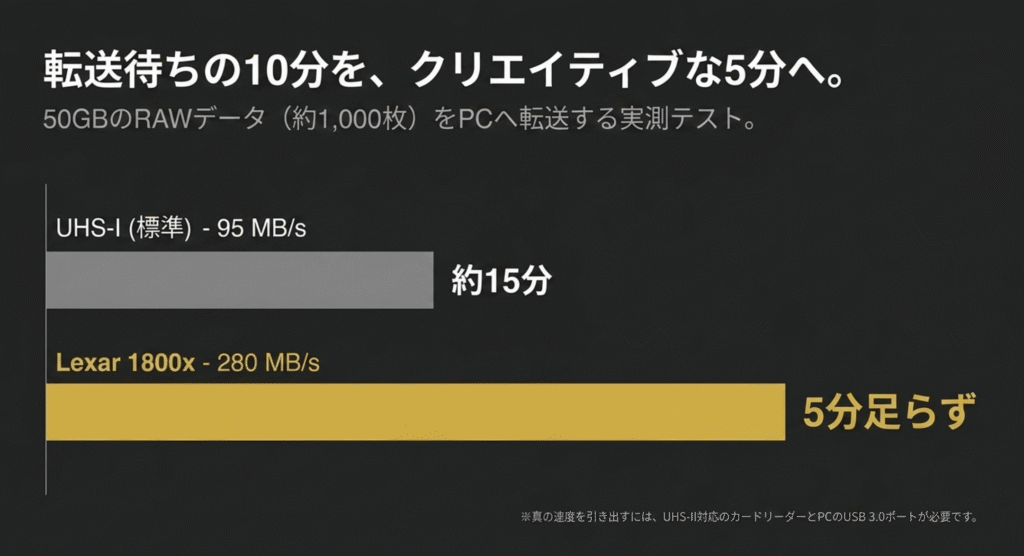Click the 5分足らず result label
The width and height of the screenshot is (1024, 556).
pos(889,412)
